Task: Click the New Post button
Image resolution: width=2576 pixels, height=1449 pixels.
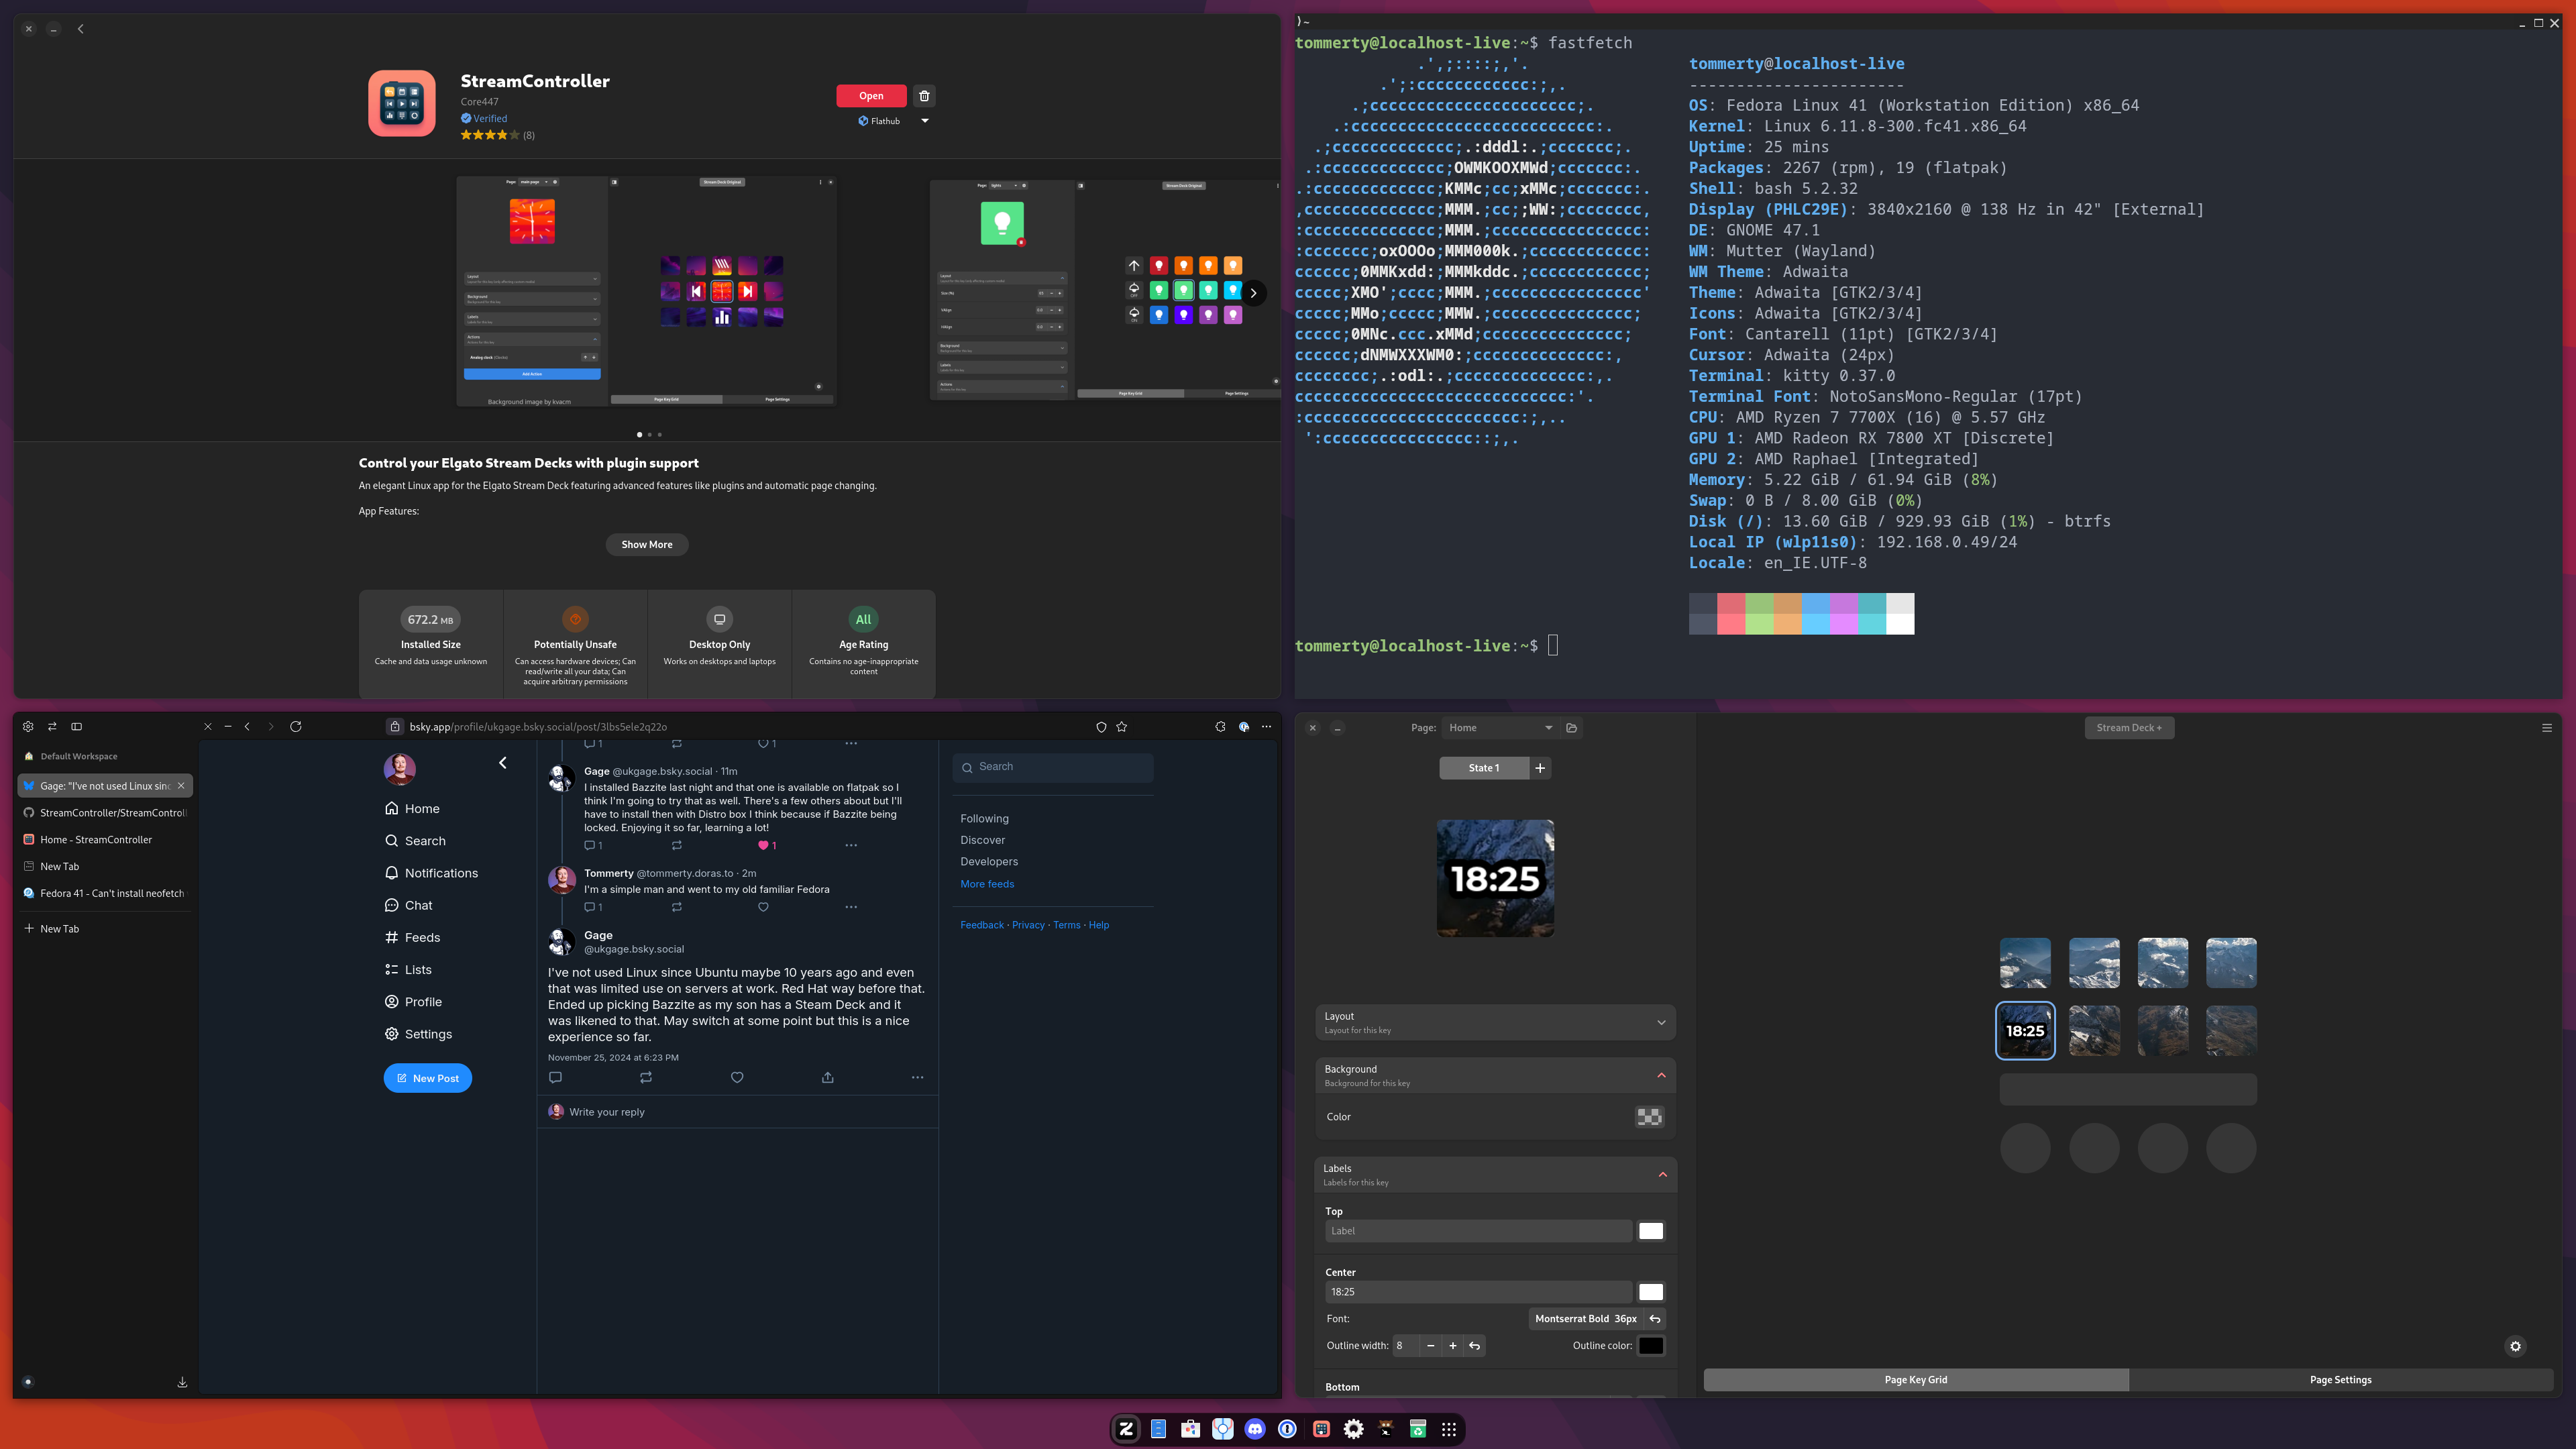Action: click(428, 1078)
